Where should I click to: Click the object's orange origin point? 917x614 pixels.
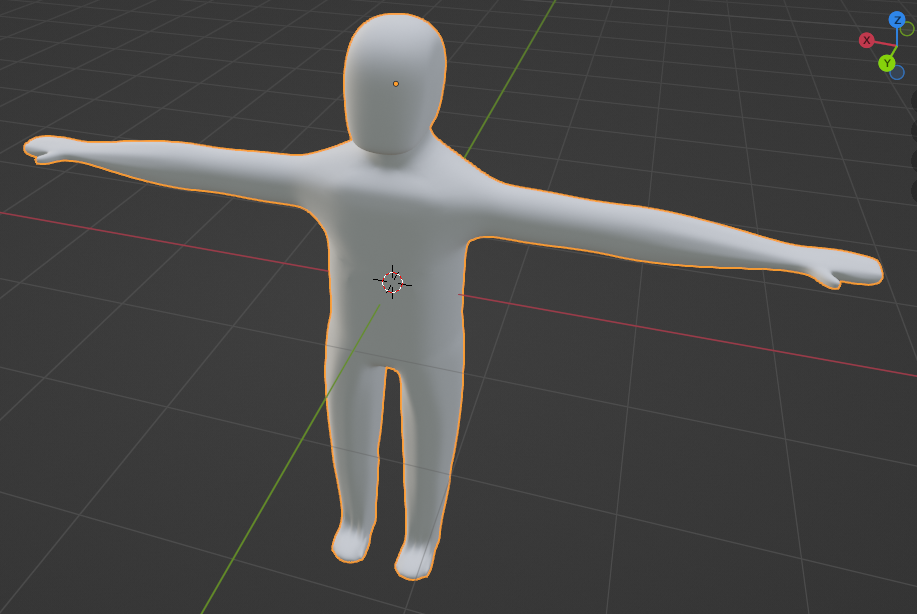397,83
